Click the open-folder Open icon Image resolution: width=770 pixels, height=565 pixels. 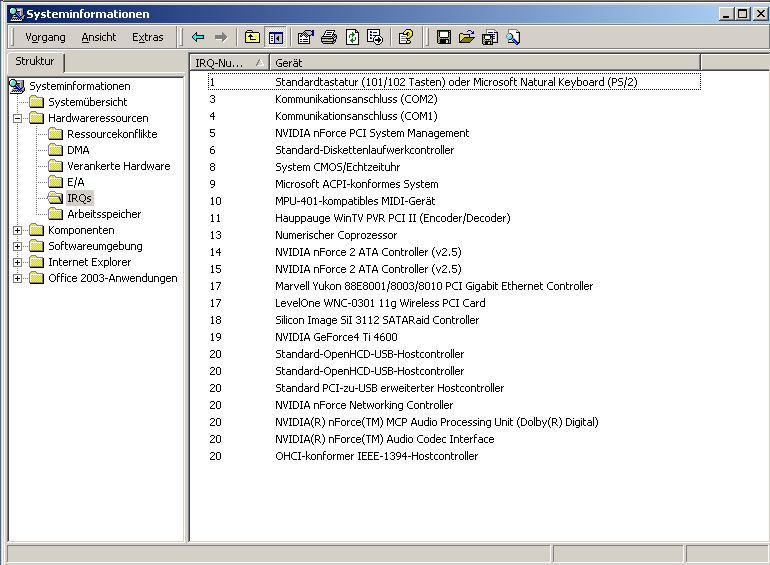tap(467, 37)
